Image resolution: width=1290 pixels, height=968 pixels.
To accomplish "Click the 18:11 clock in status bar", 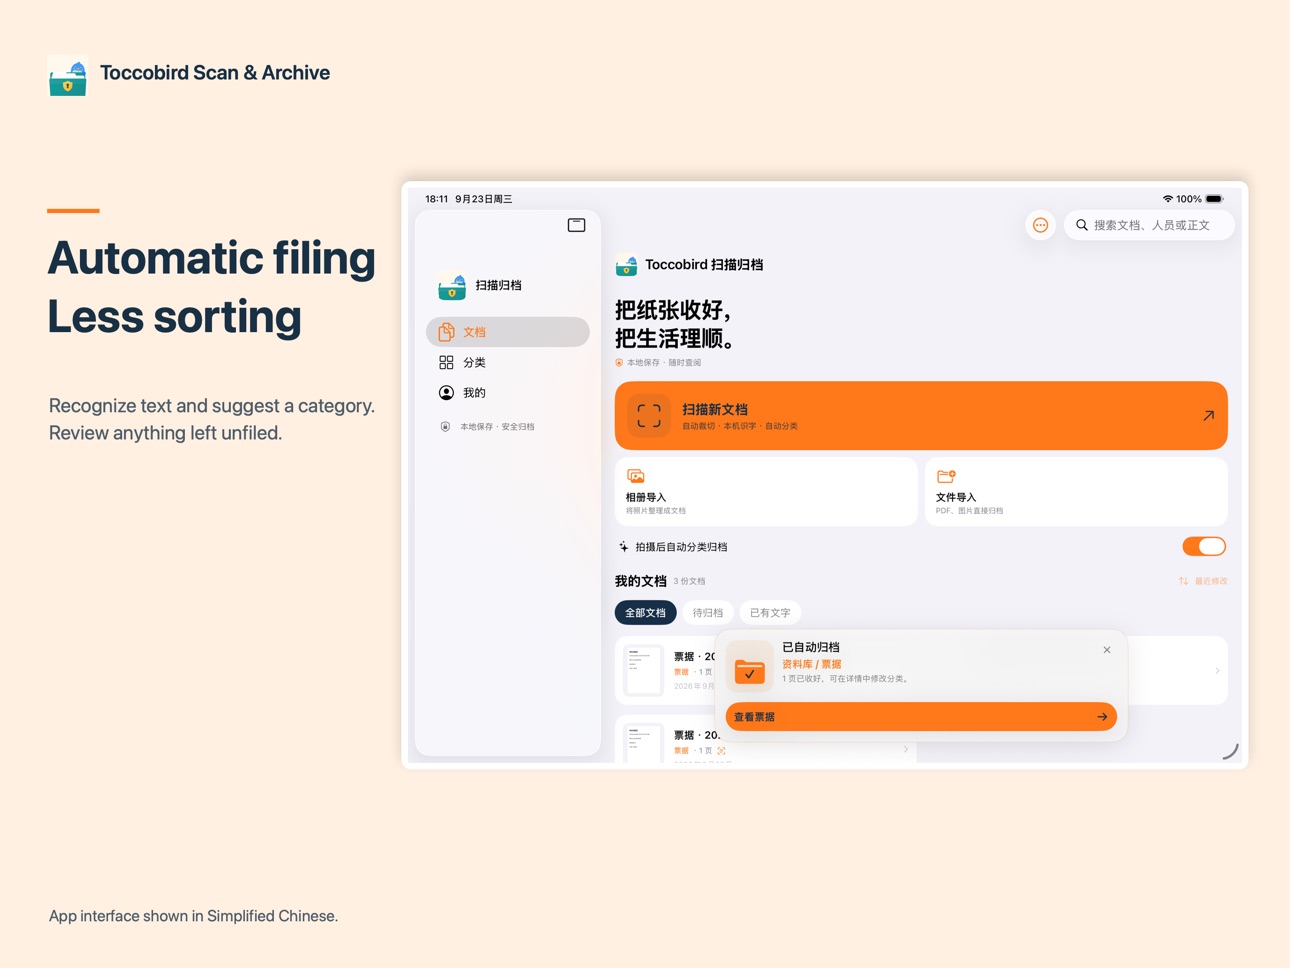I will (437, 199).
